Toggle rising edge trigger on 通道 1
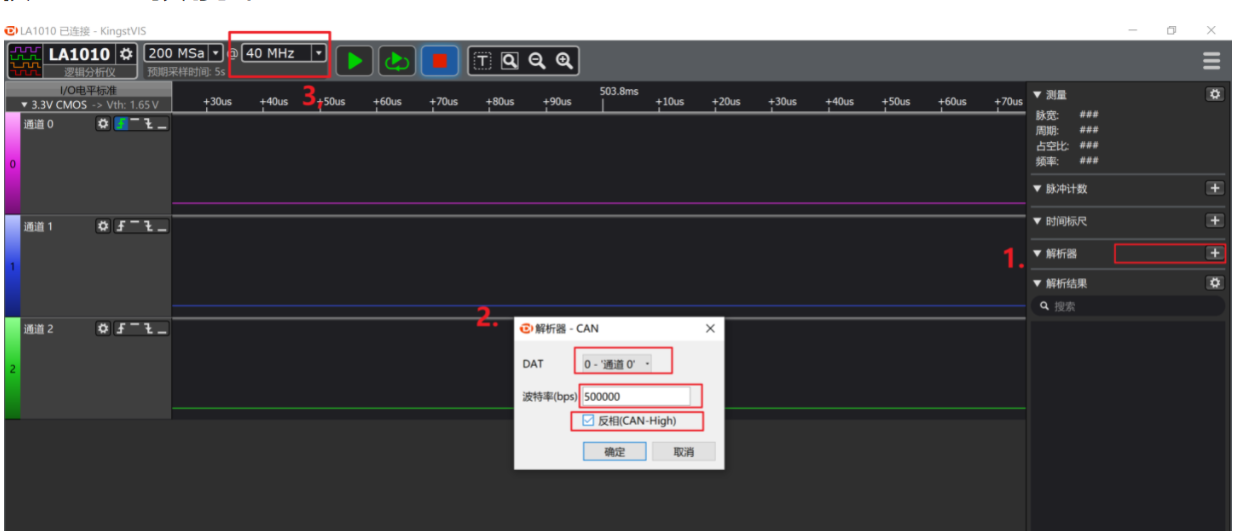Screen dimensions: 1240x531 (x=119, y=226)
